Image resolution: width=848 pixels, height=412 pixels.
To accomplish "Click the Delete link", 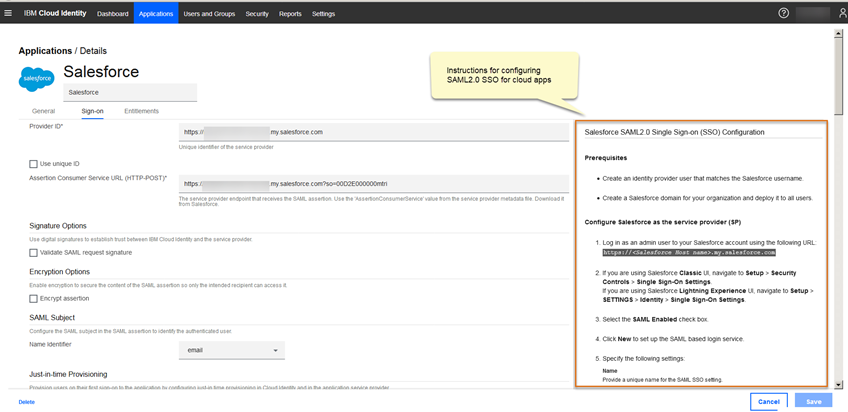I will coord(26,402).
